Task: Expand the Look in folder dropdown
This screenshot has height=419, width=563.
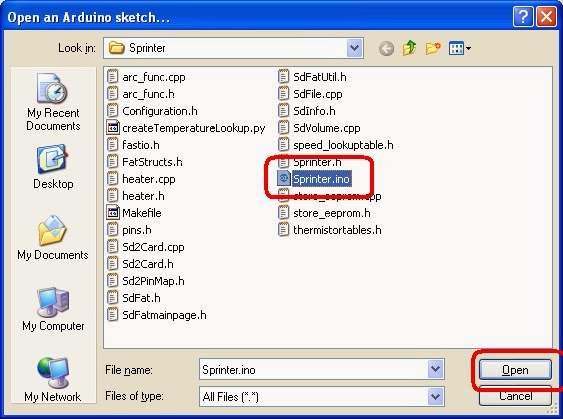Action: [x=355, y=48]
